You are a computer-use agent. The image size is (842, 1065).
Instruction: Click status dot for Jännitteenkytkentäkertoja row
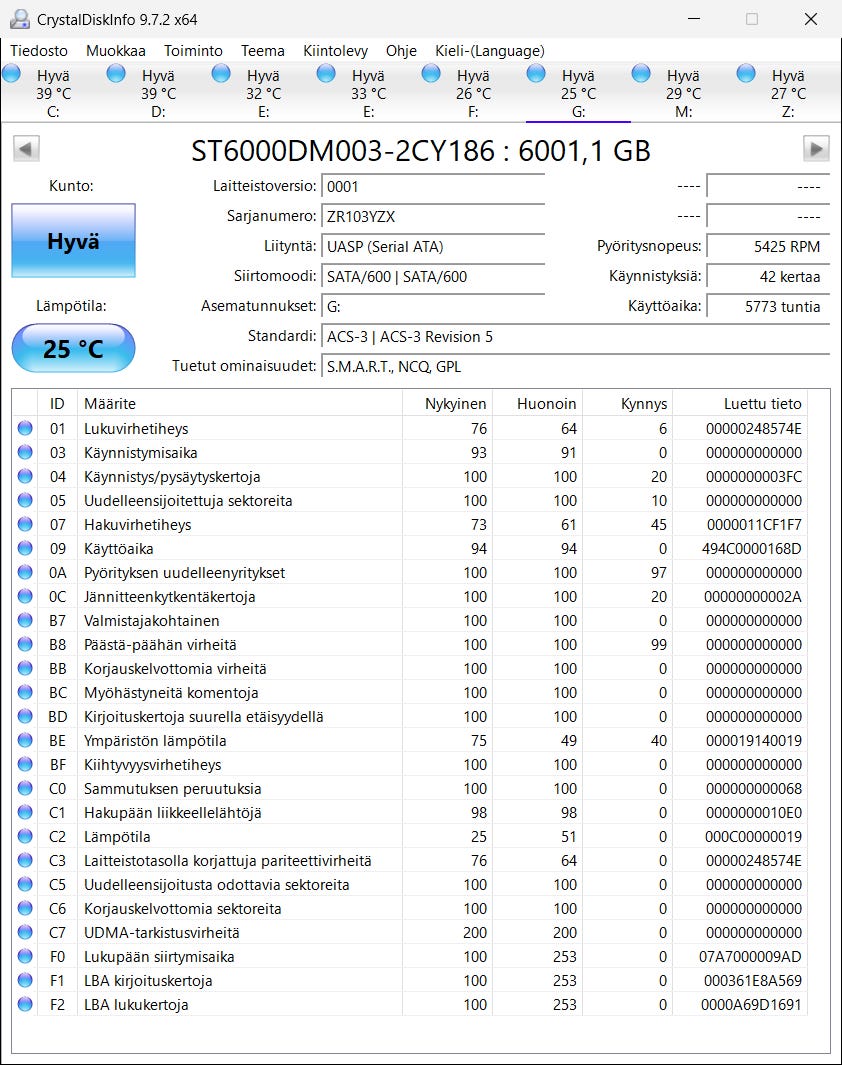pyautogui.click(x=25, y=596)
